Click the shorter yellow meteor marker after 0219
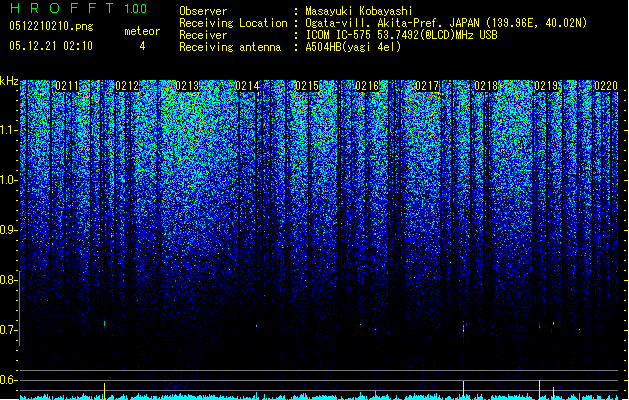Viewport: 629px width, 400px height. click(553, 393)
